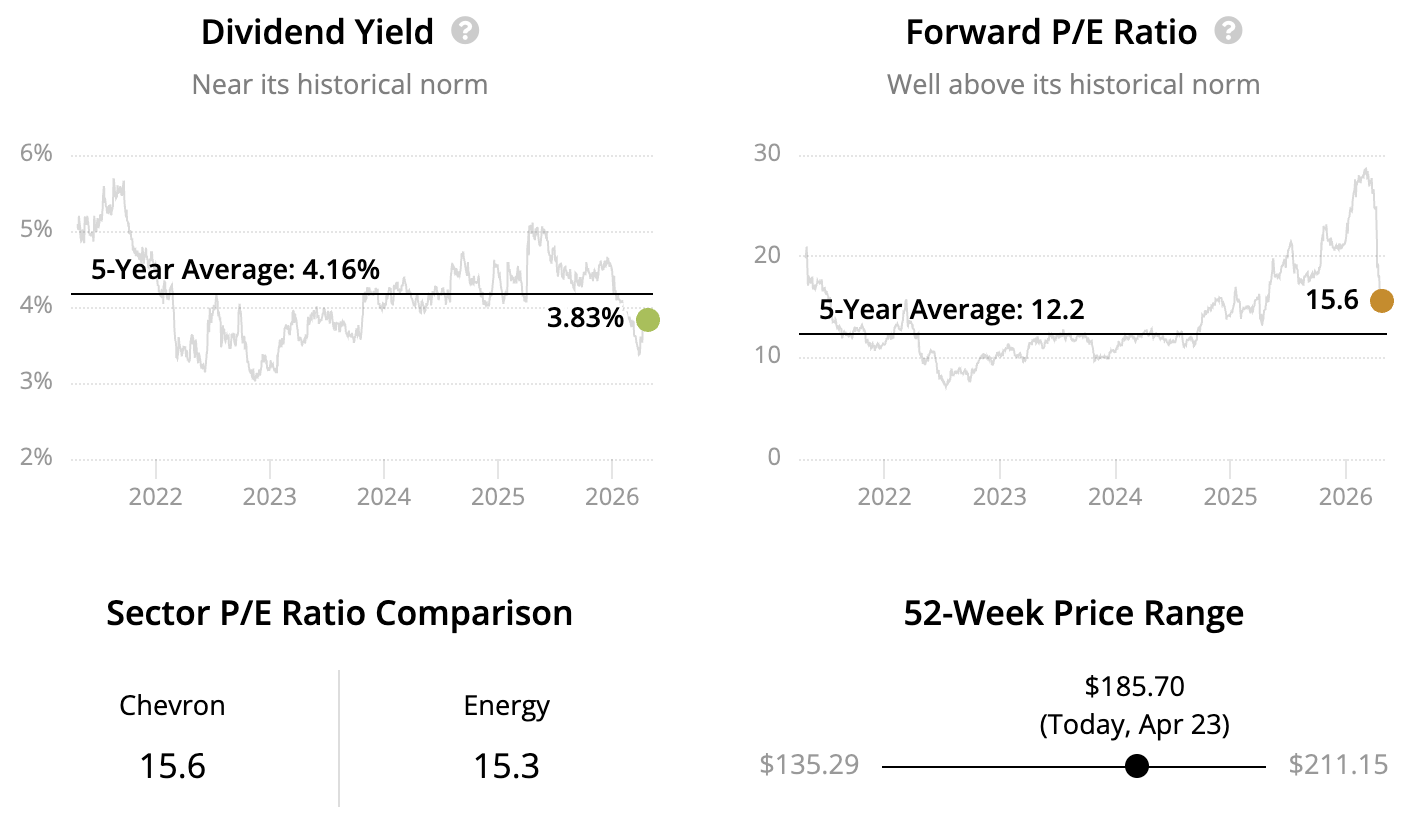Click today's $185.70 price label

[x=1134, y=686]
